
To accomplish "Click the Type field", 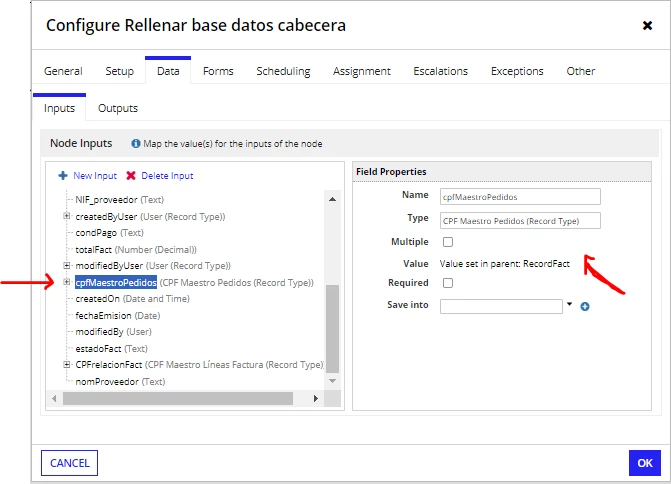I will [520, 221].
